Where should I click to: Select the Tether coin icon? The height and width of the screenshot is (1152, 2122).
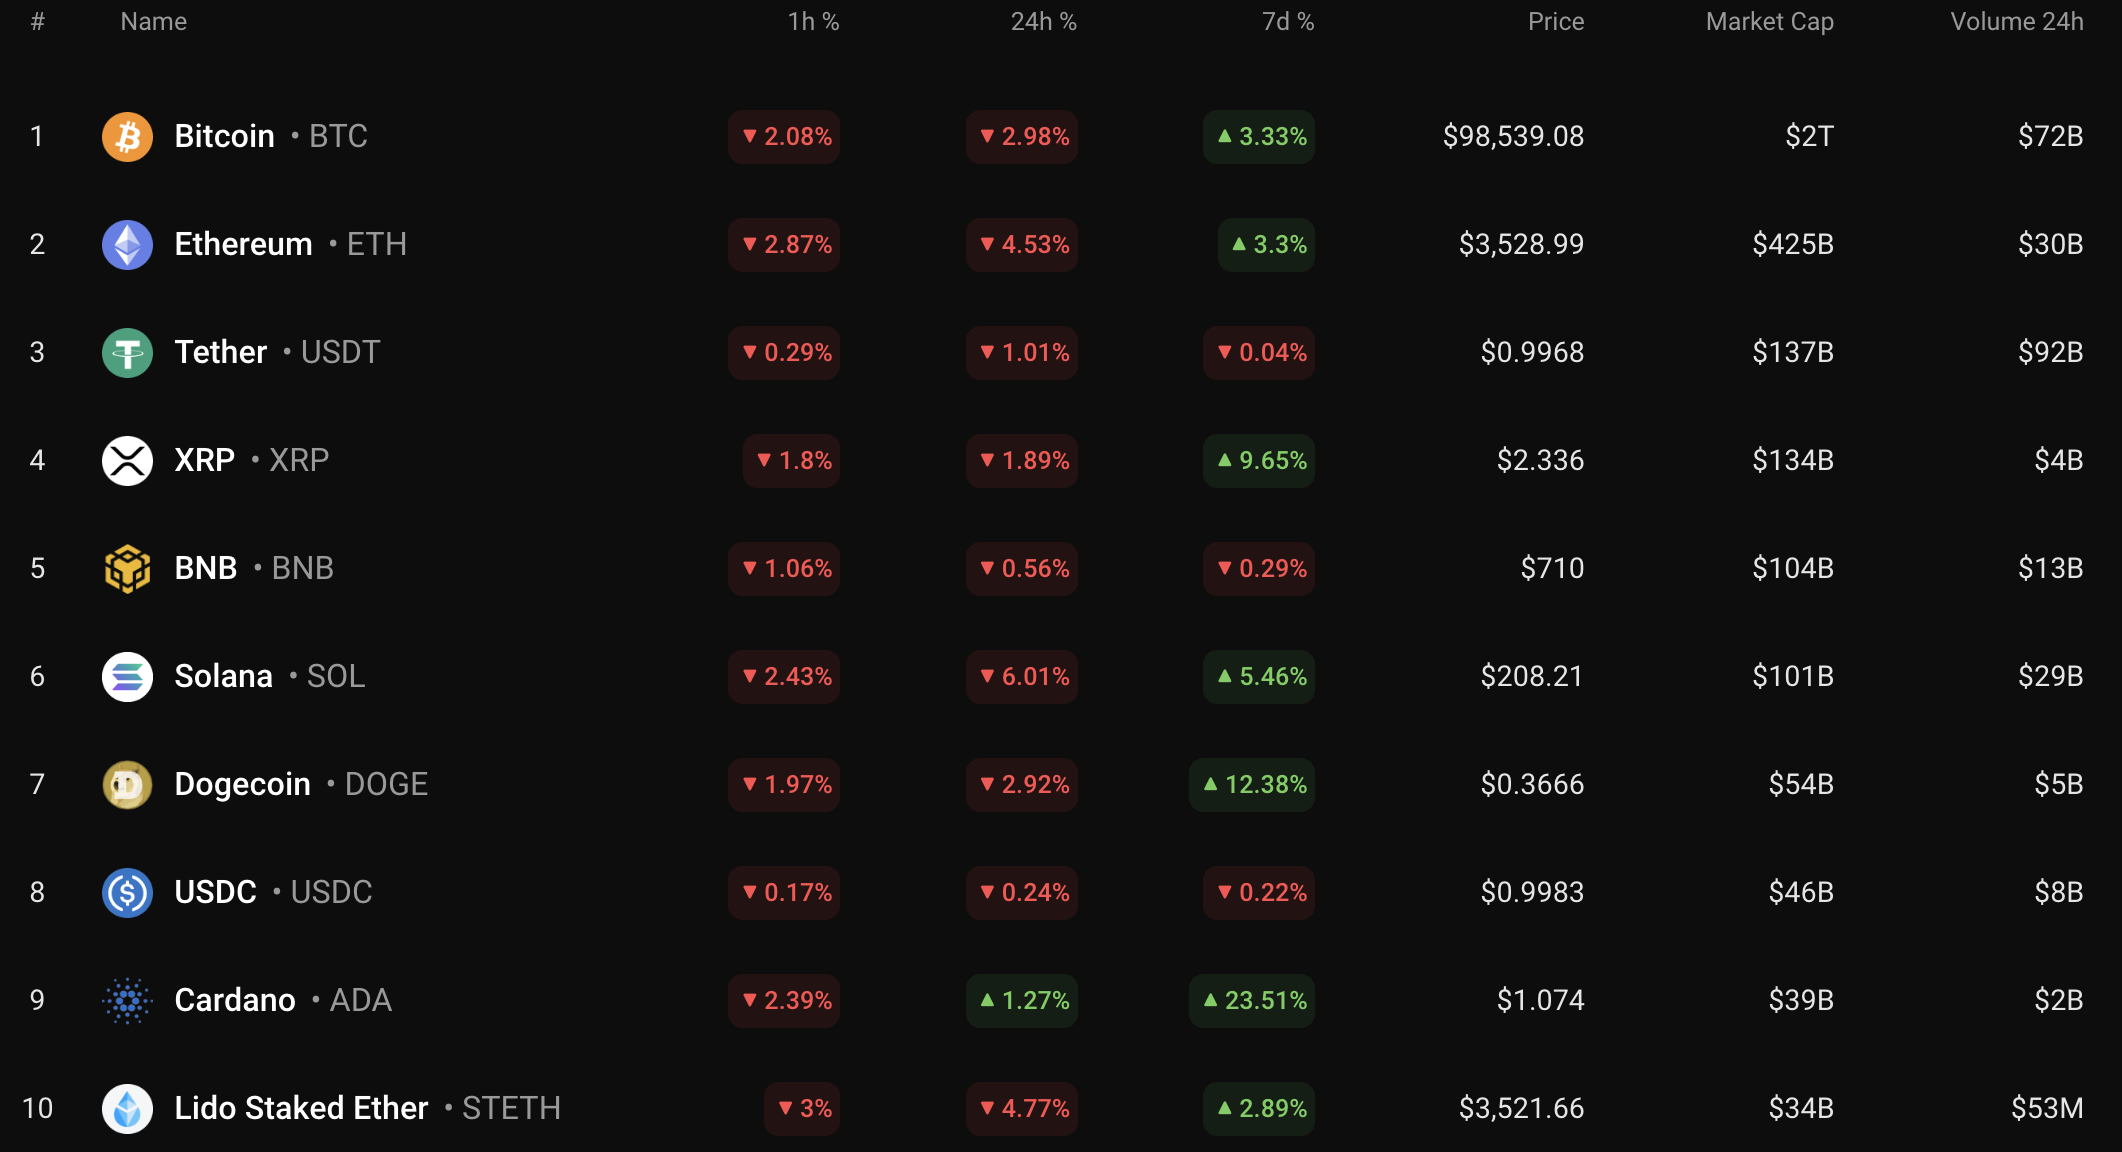pyautogui.click(x=127, y=353)
